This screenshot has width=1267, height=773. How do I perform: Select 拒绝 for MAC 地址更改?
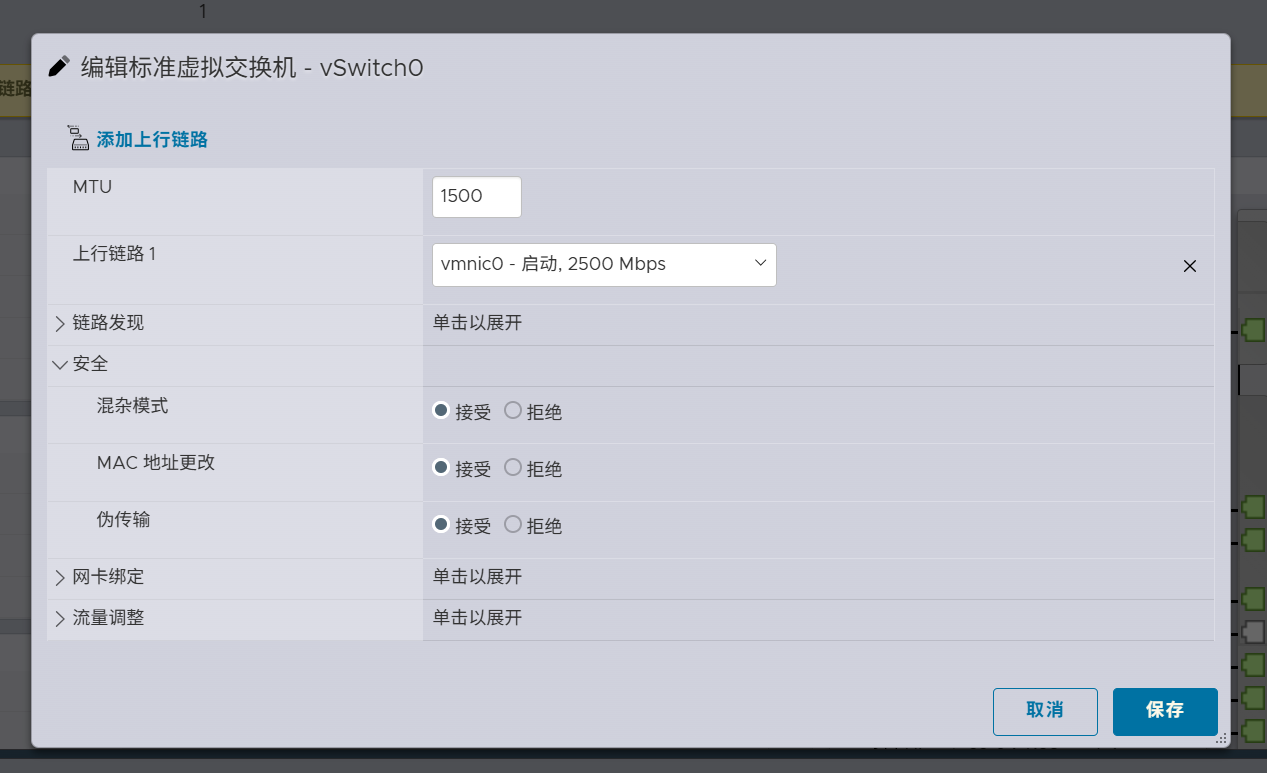[512, 467]
